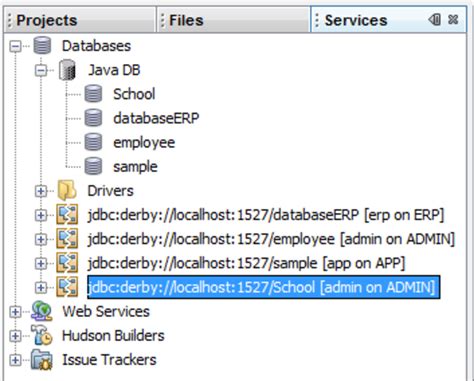Click the Hudson Builders icon
The image size is (474, 381).
(x=42, y=335)
